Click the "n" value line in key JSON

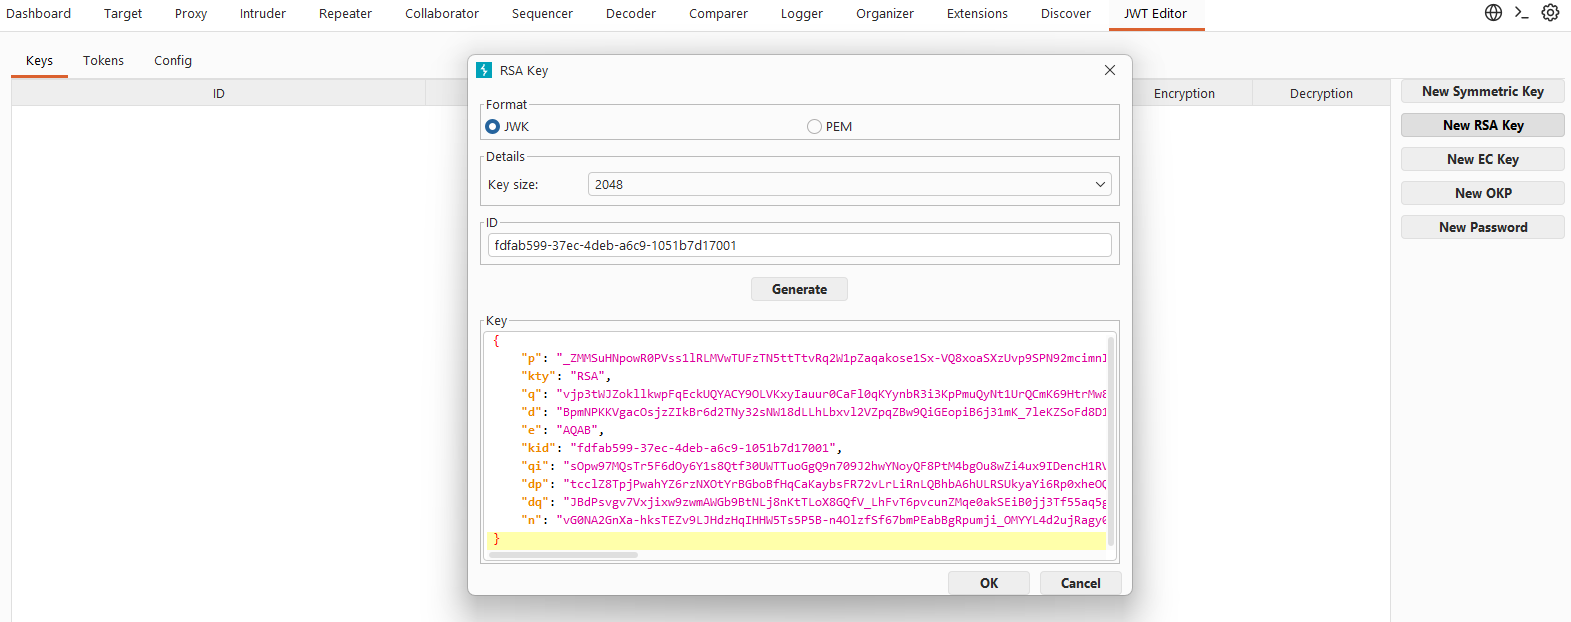(x=813, y=520)
